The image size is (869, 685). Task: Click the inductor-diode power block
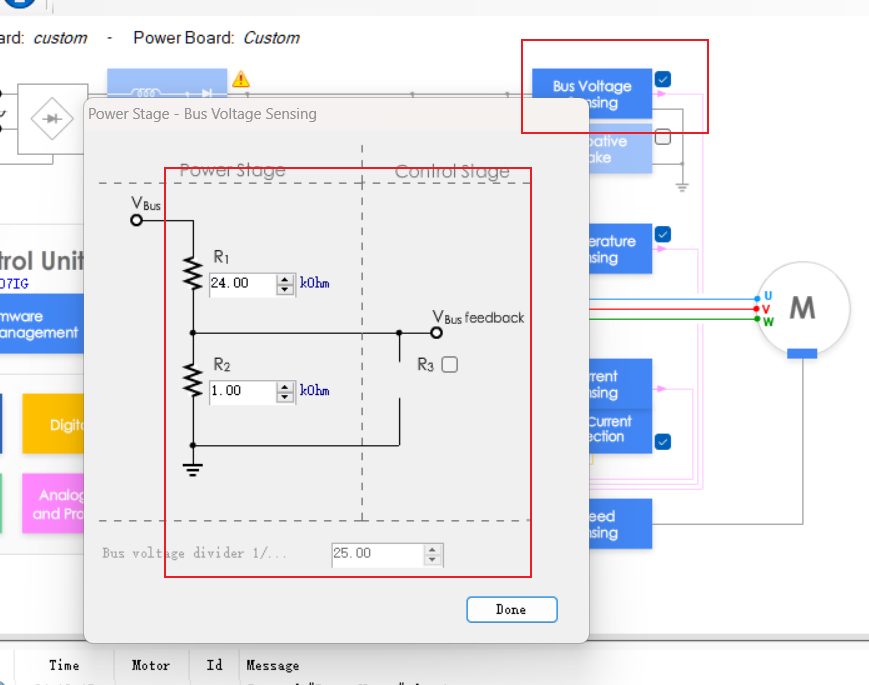tap(167, 81)
